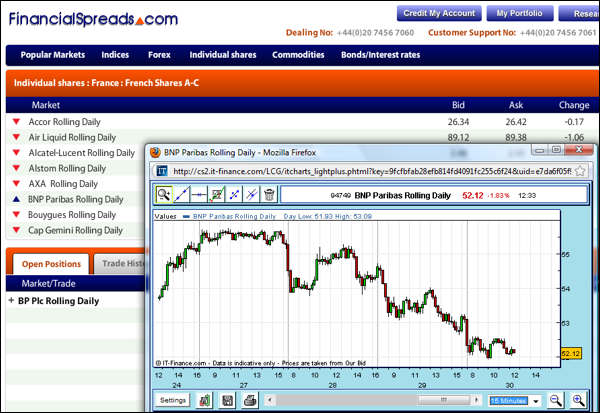Open the 15 Minutes timeframe dropdown

515,401
